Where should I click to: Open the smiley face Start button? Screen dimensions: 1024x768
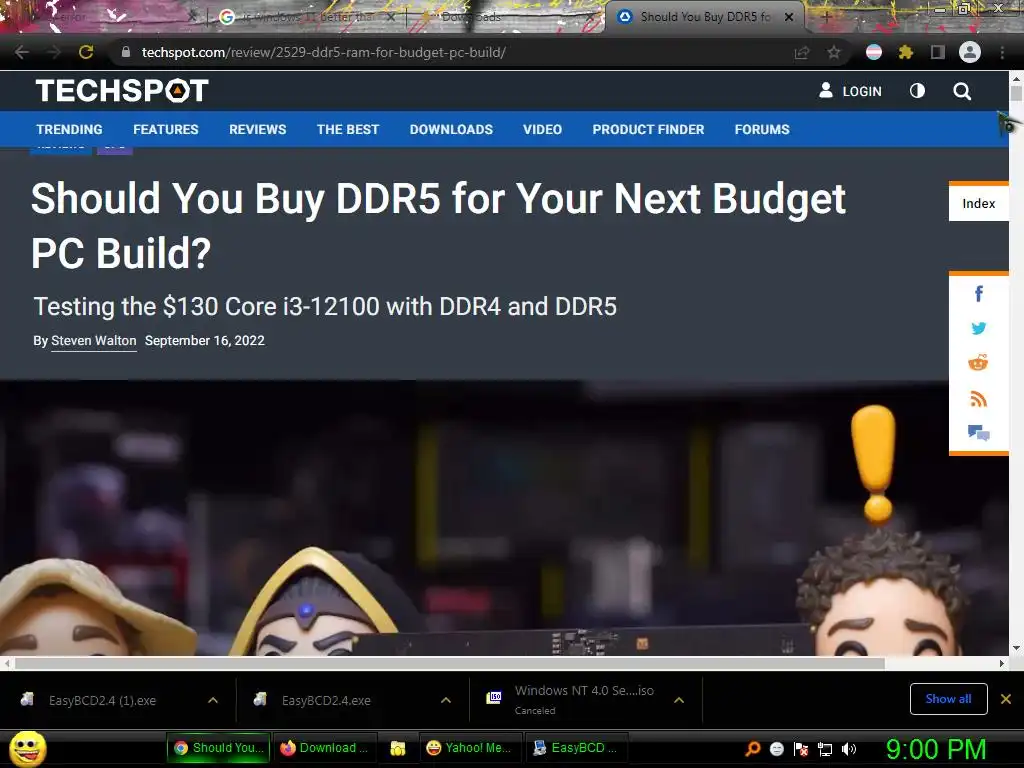(x=28, y=748)
